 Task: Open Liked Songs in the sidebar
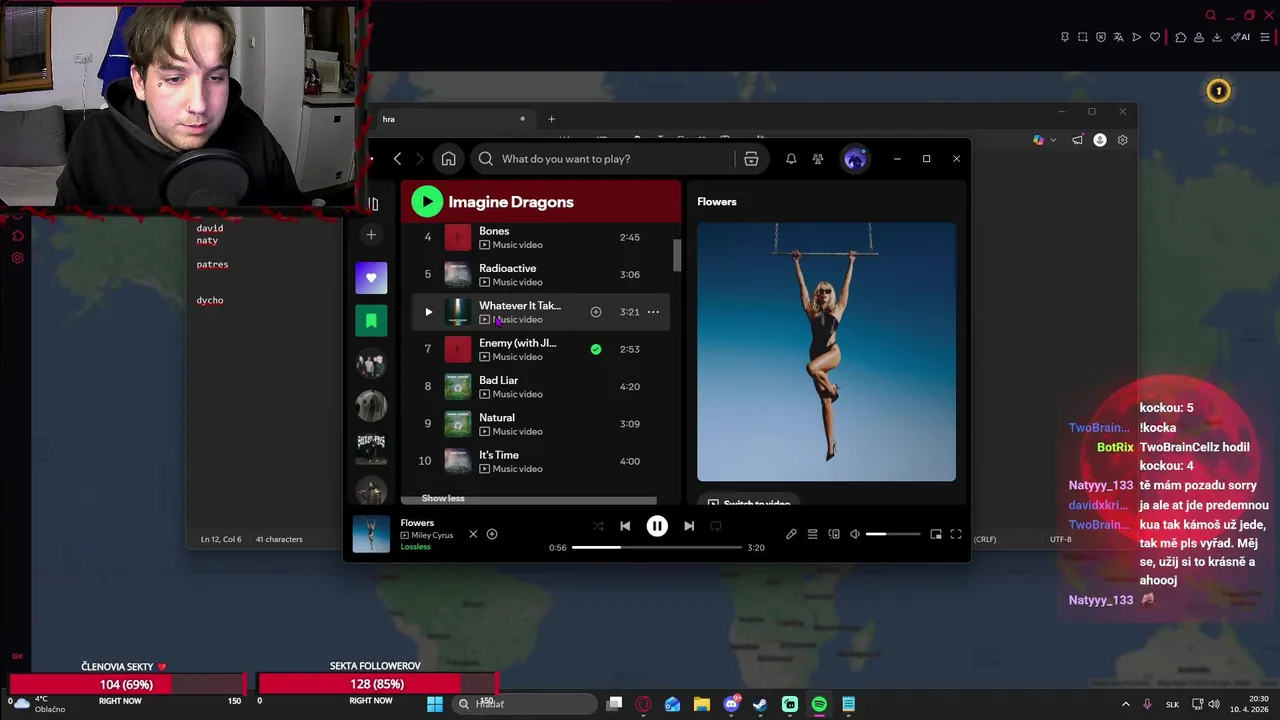(371, 278)
